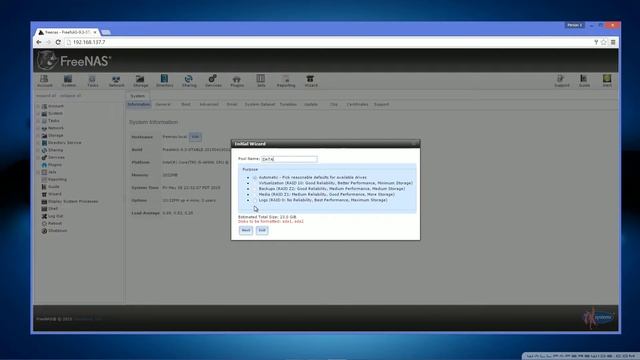Focus the Pool Name input field

[x=289, y=159]
